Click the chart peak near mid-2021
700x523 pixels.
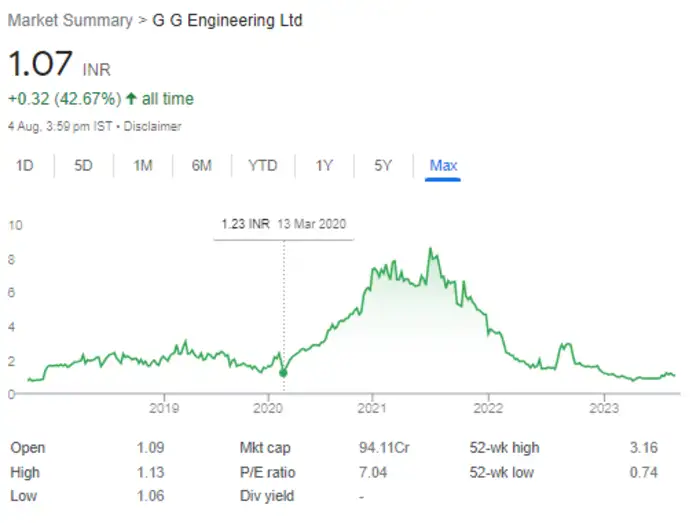click(430, 249)
